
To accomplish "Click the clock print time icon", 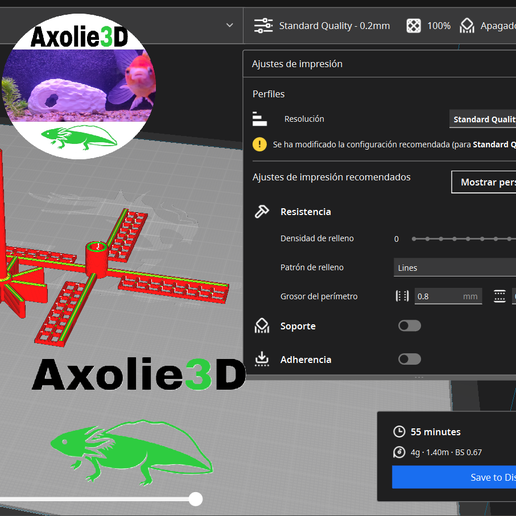I will 399,432.
